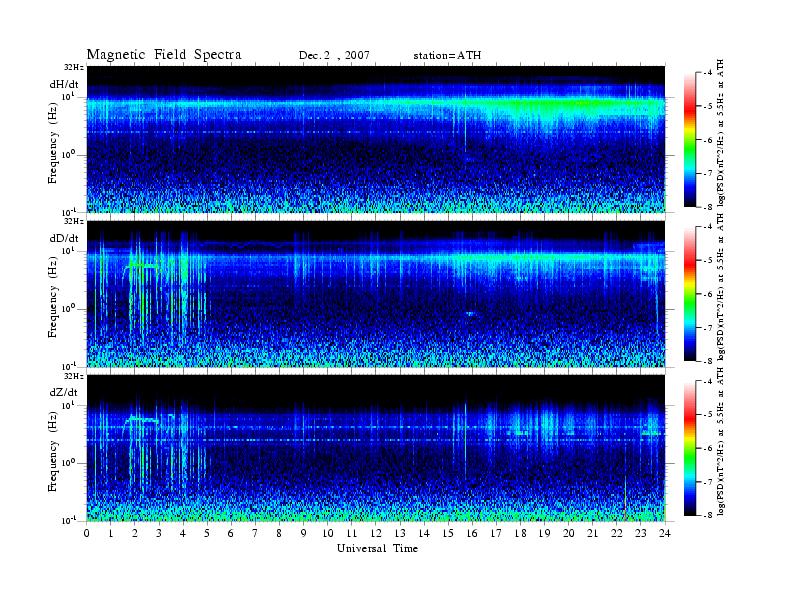Click the "Universal Time" axis label
Screen dimensions: 792x612
(x=377, y=548)
